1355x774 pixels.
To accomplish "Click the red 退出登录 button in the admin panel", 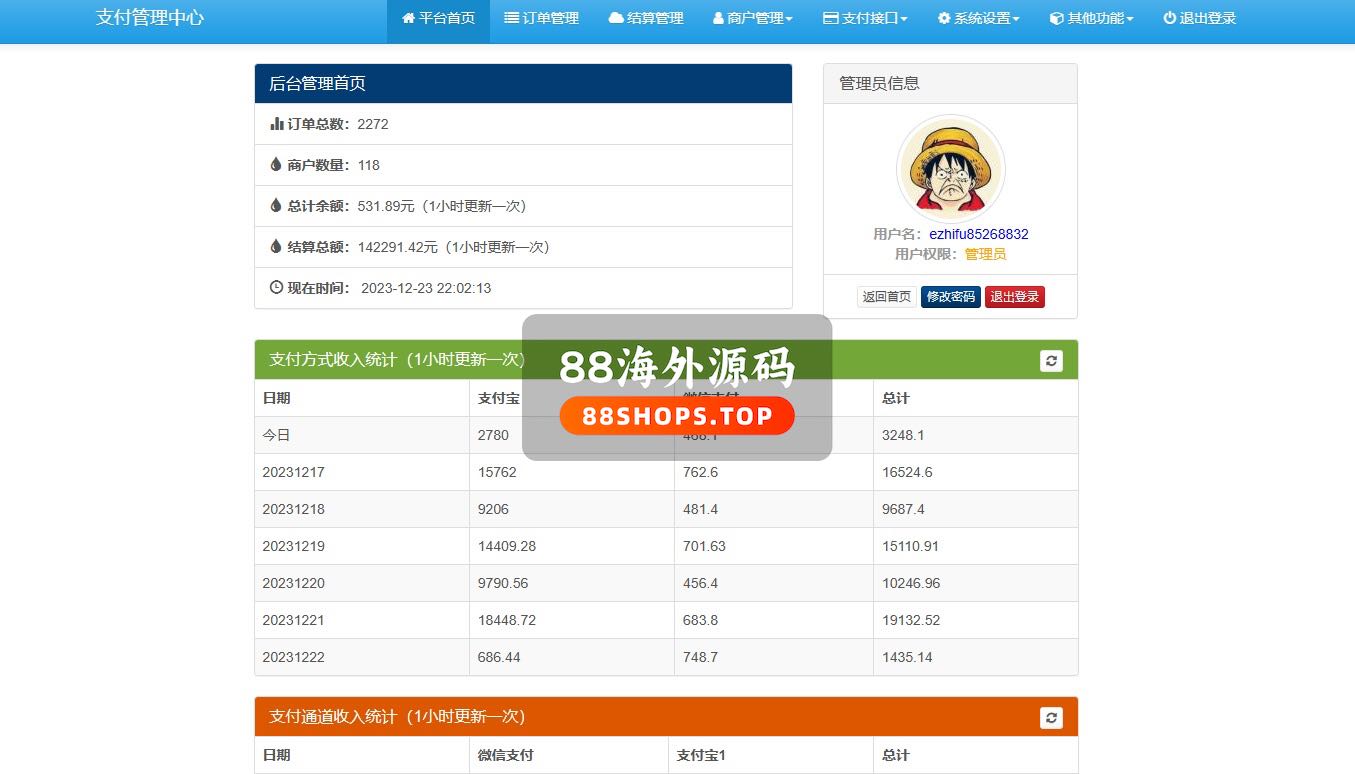I will click(x=1014, y=297).
